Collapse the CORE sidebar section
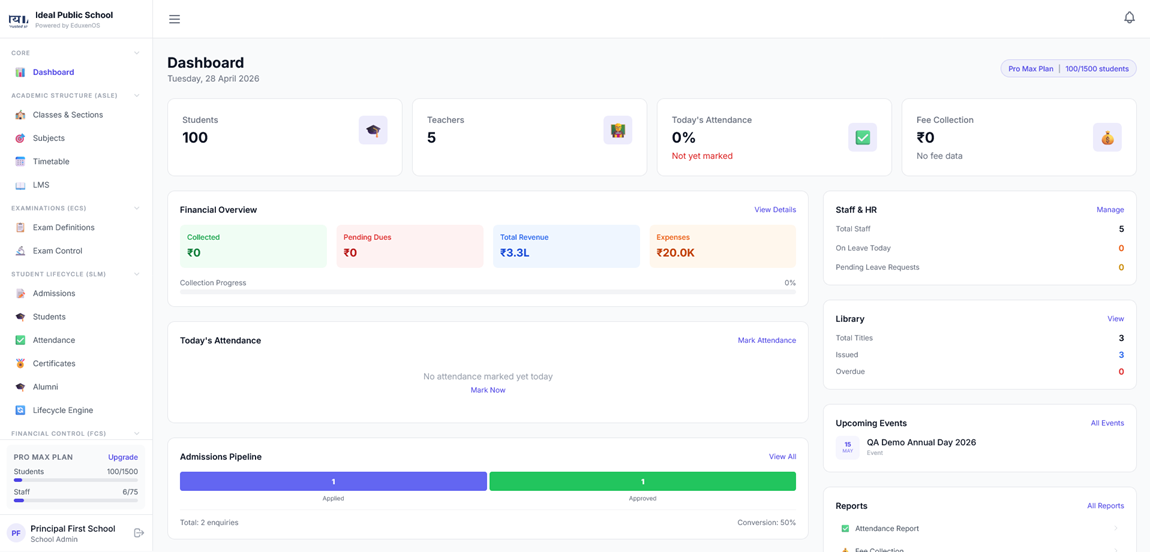Image resolution: width=1150 pixels, height=552 pixels. (x=136, y=53)
